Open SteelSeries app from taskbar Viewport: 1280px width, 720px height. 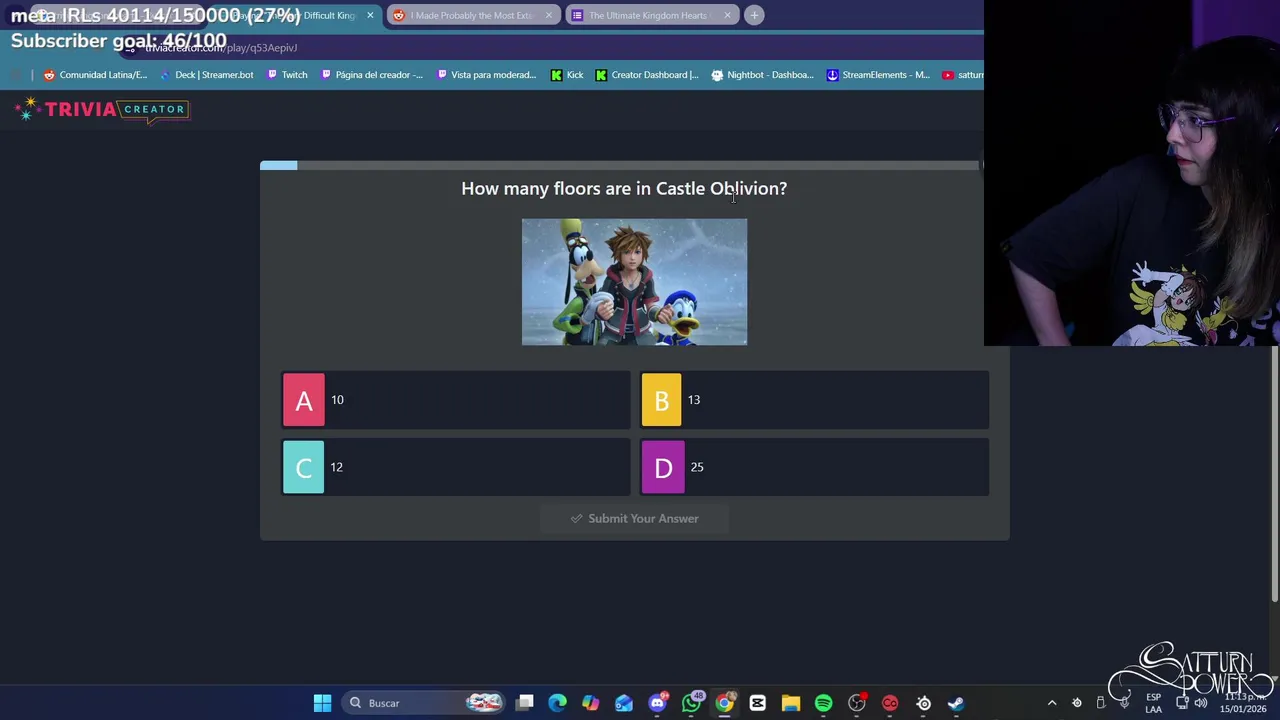pos(923,703)
